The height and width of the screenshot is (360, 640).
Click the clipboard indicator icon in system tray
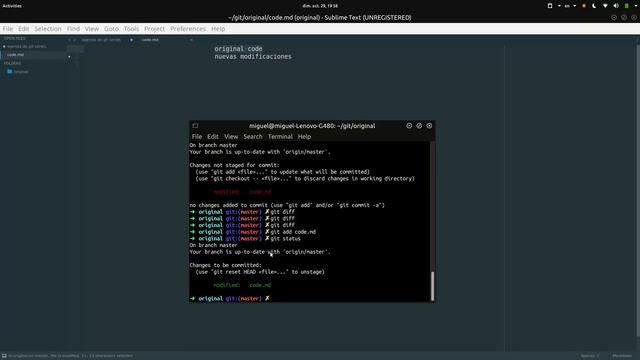click(550, 6)
